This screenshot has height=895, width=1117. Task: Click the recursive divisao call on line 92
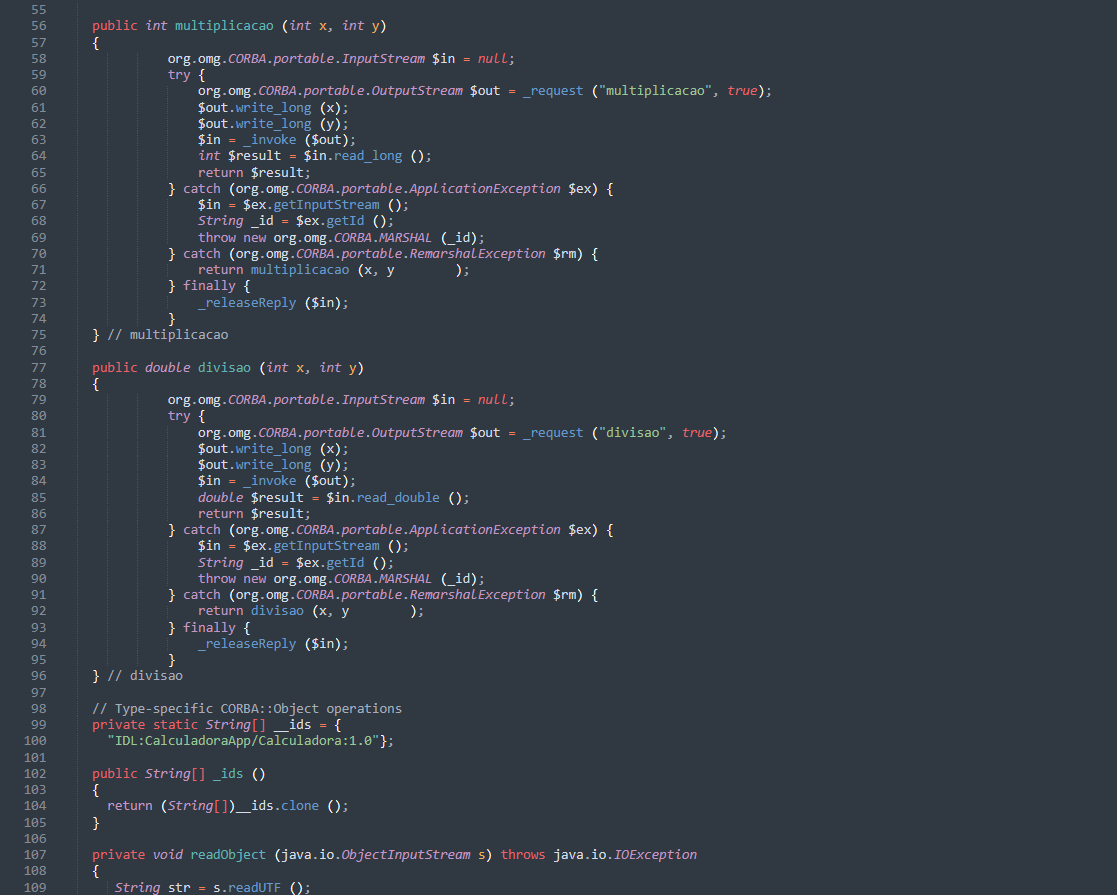277,611
